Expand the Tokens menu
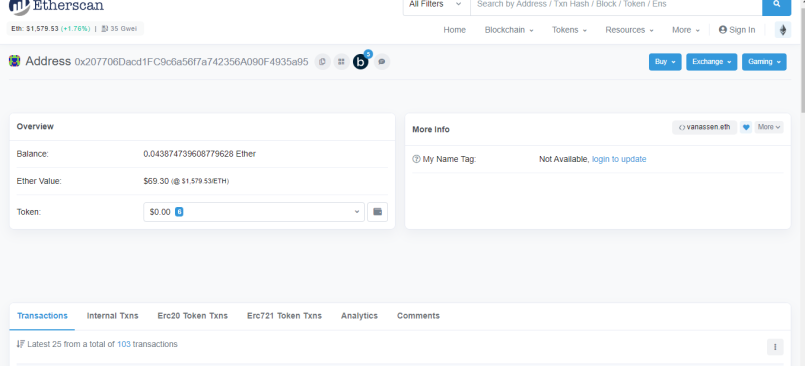Image resolution: width=805 pixels, height=366 pixels. (x=569, y=30)
